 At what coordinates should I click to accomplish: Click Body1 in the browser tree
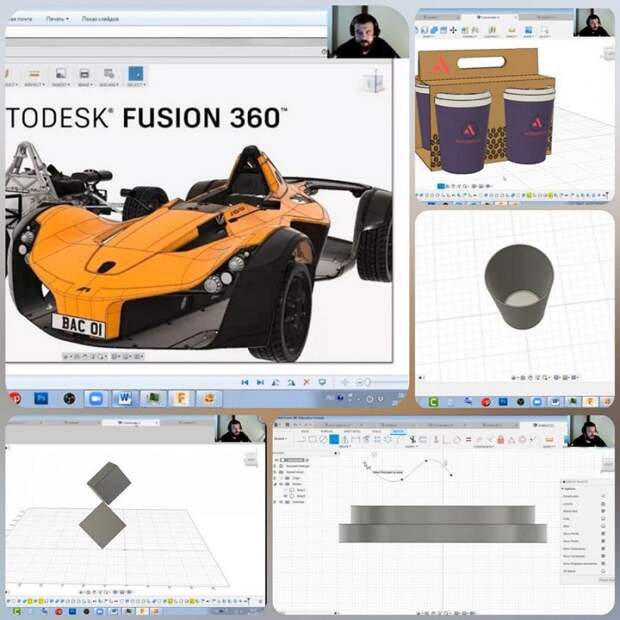301,490
